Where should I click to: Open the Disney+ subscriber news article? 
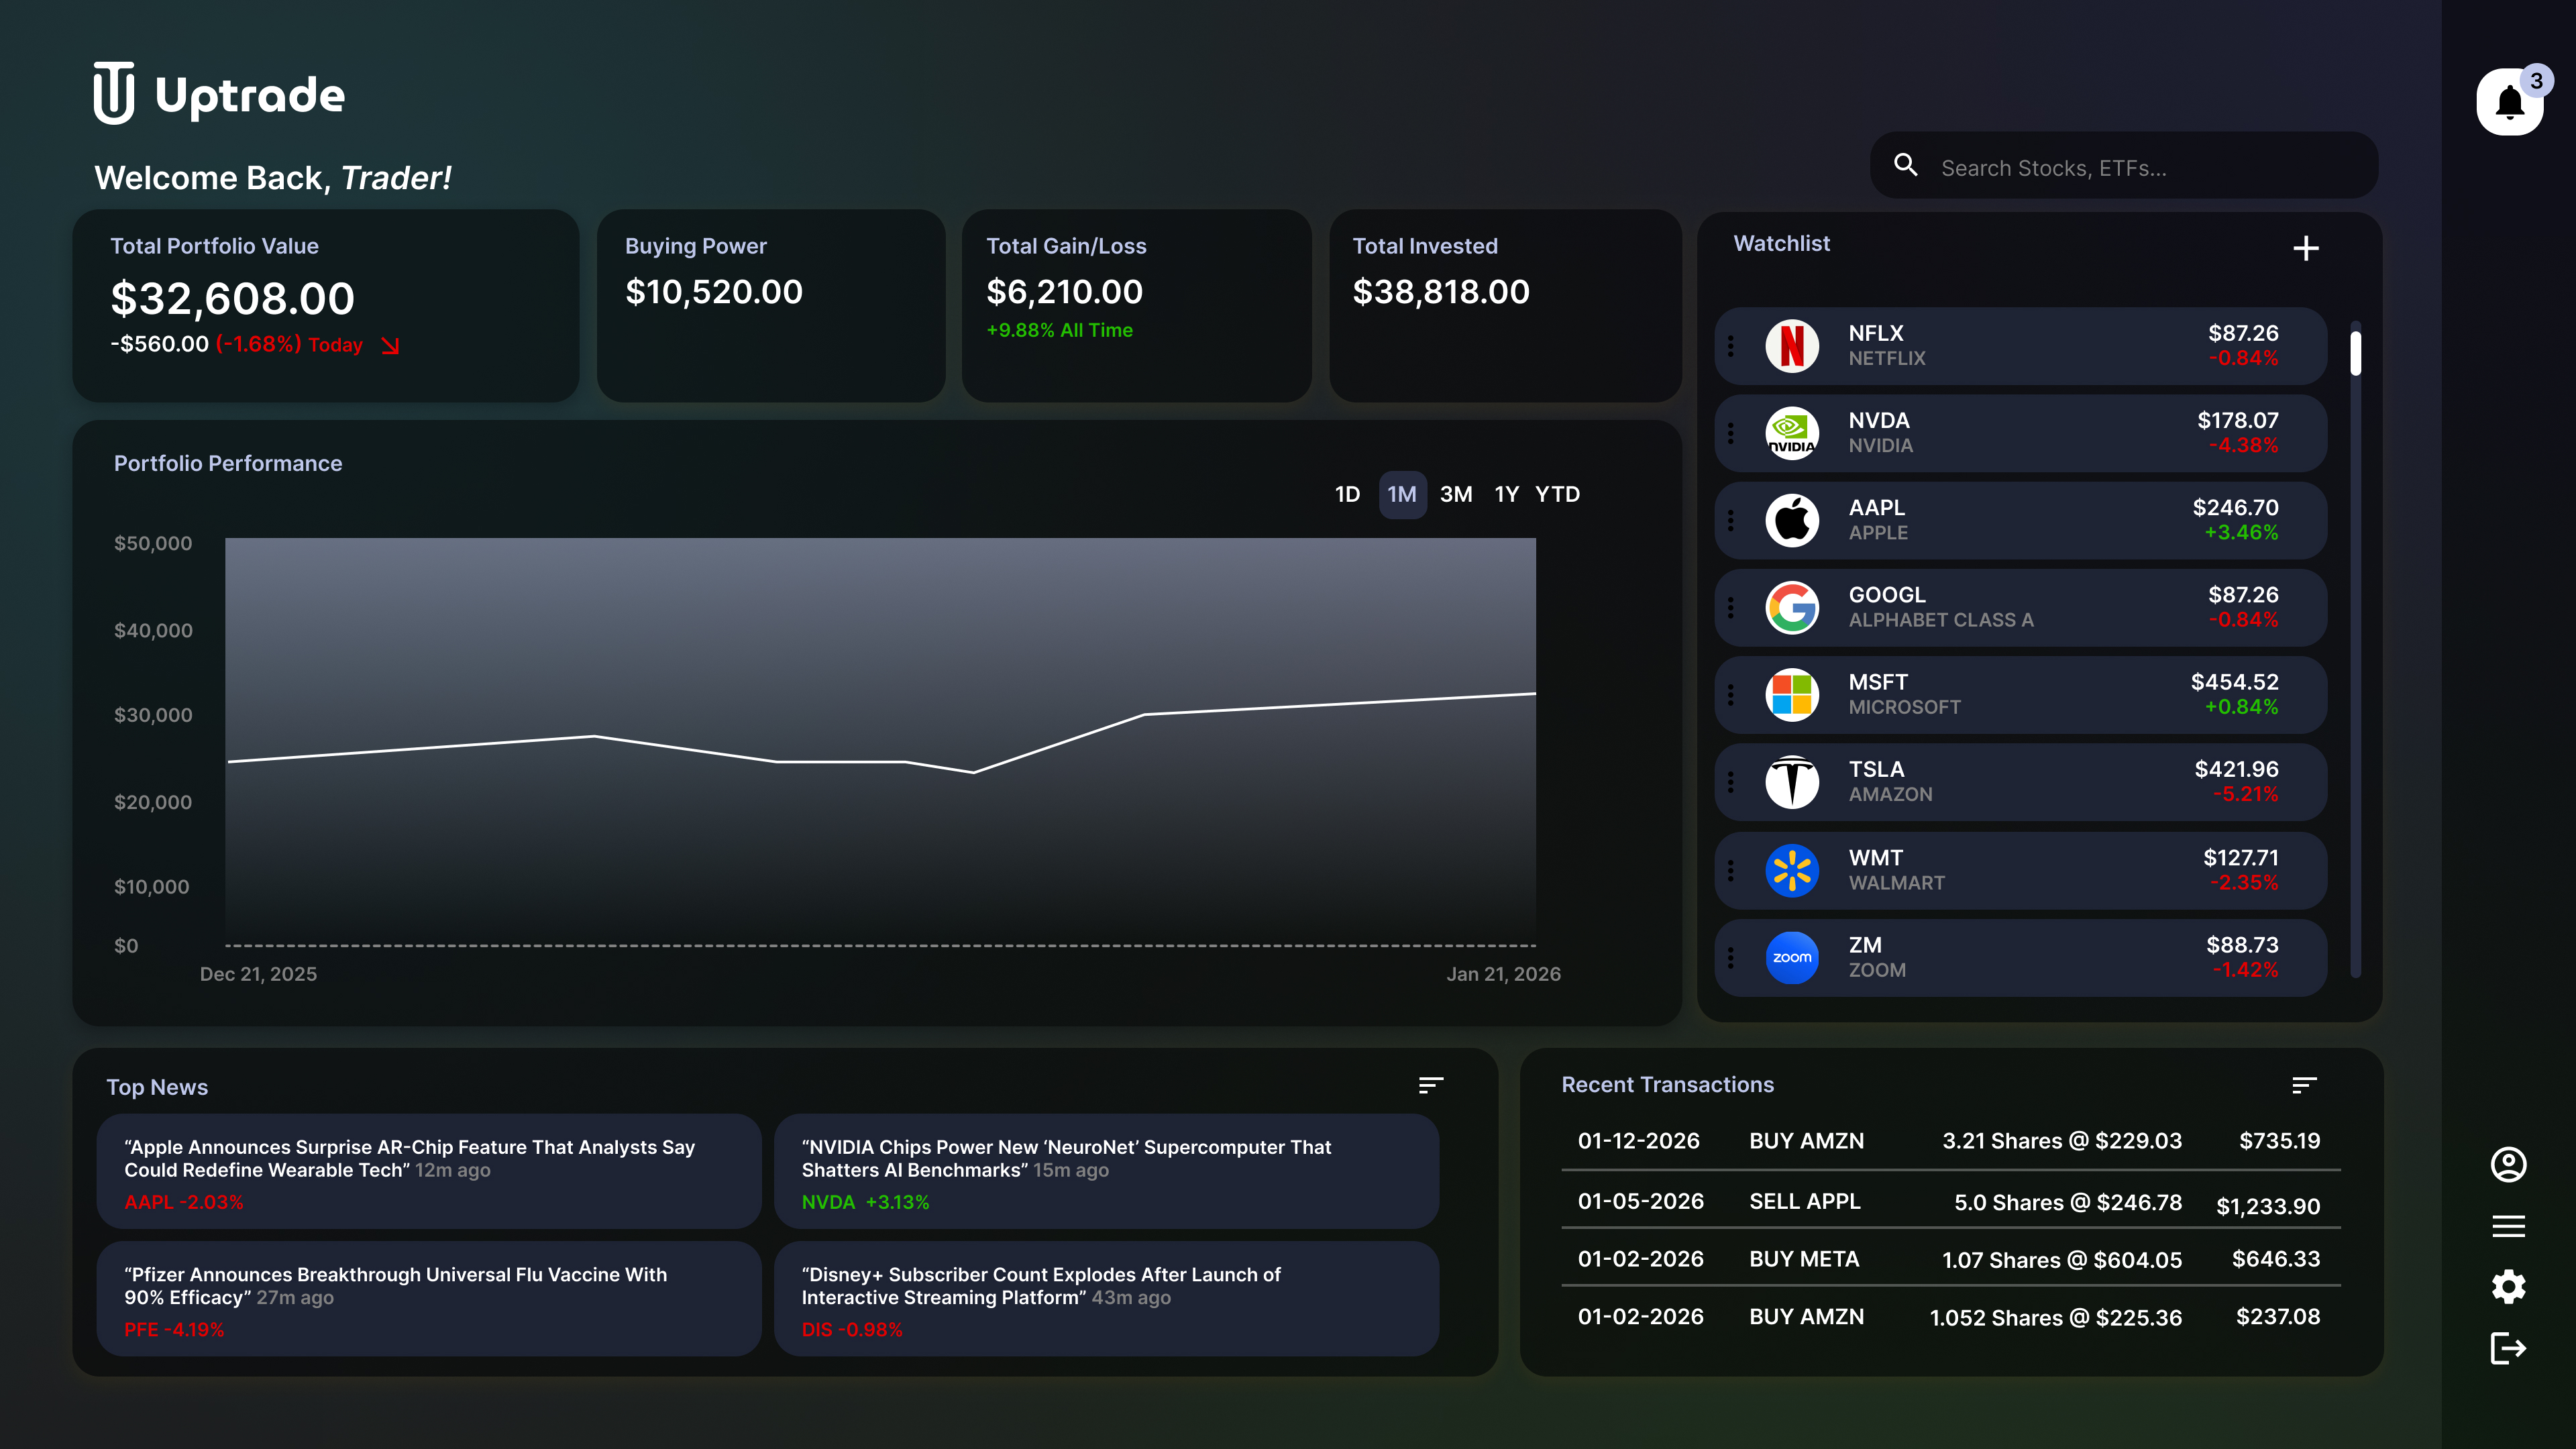point(1106,1298)
